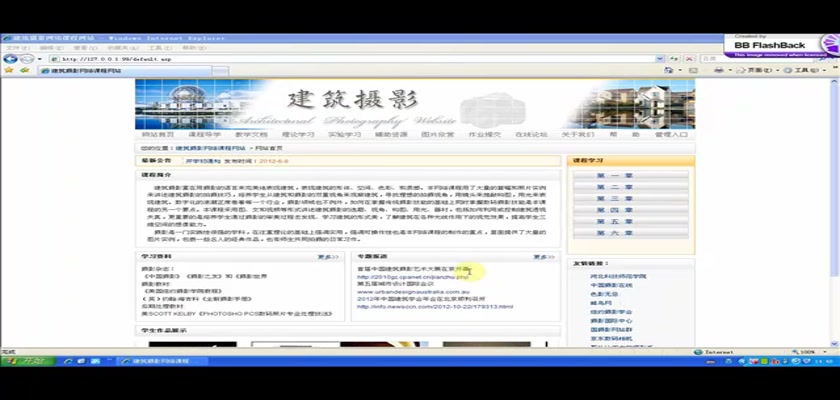Click the scrollbar up arrow
Image resolution: width=840 pixels, height=400 pixels.
click(x=834, y=82)
